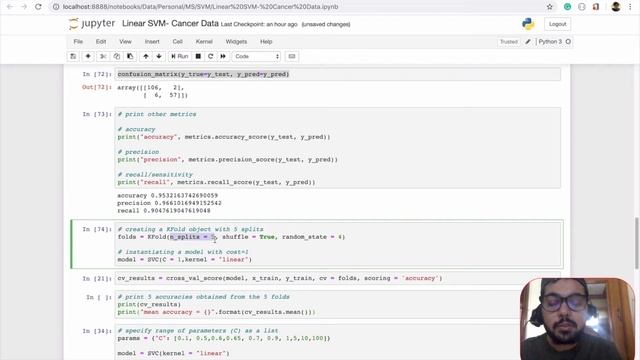Click the Jupyter logo
Screen dimensions: 640x360
[x=92, y=24]
